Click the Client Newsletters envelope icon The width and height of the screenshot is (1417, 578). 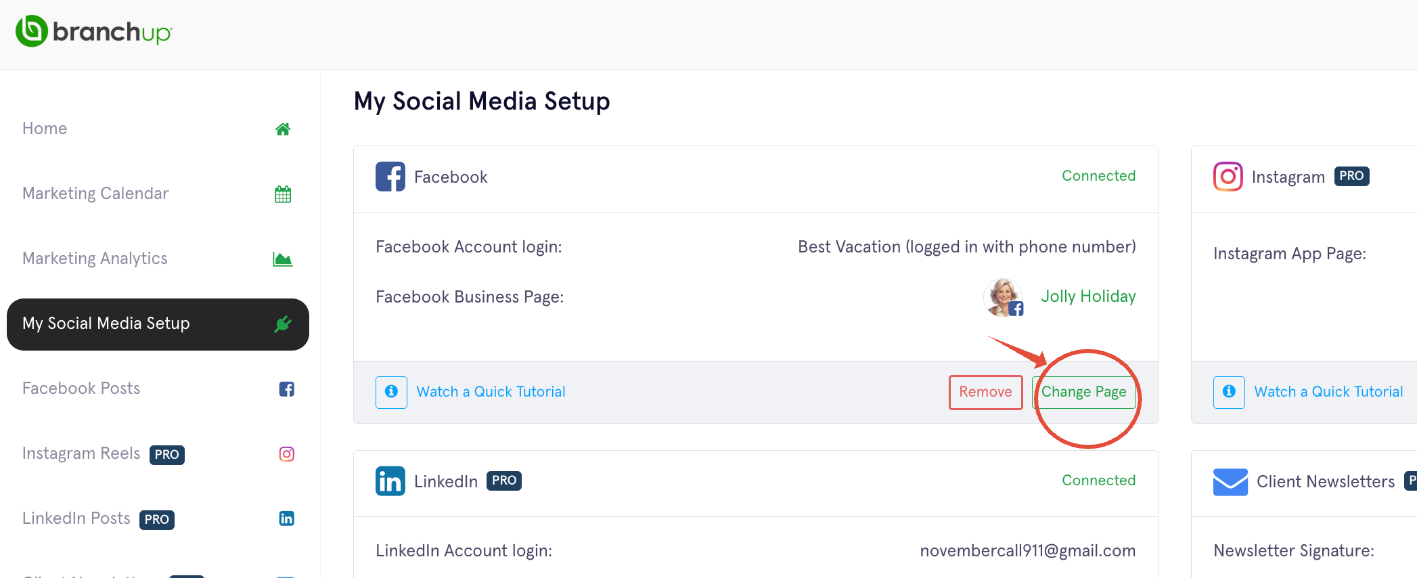[1230, 482]
